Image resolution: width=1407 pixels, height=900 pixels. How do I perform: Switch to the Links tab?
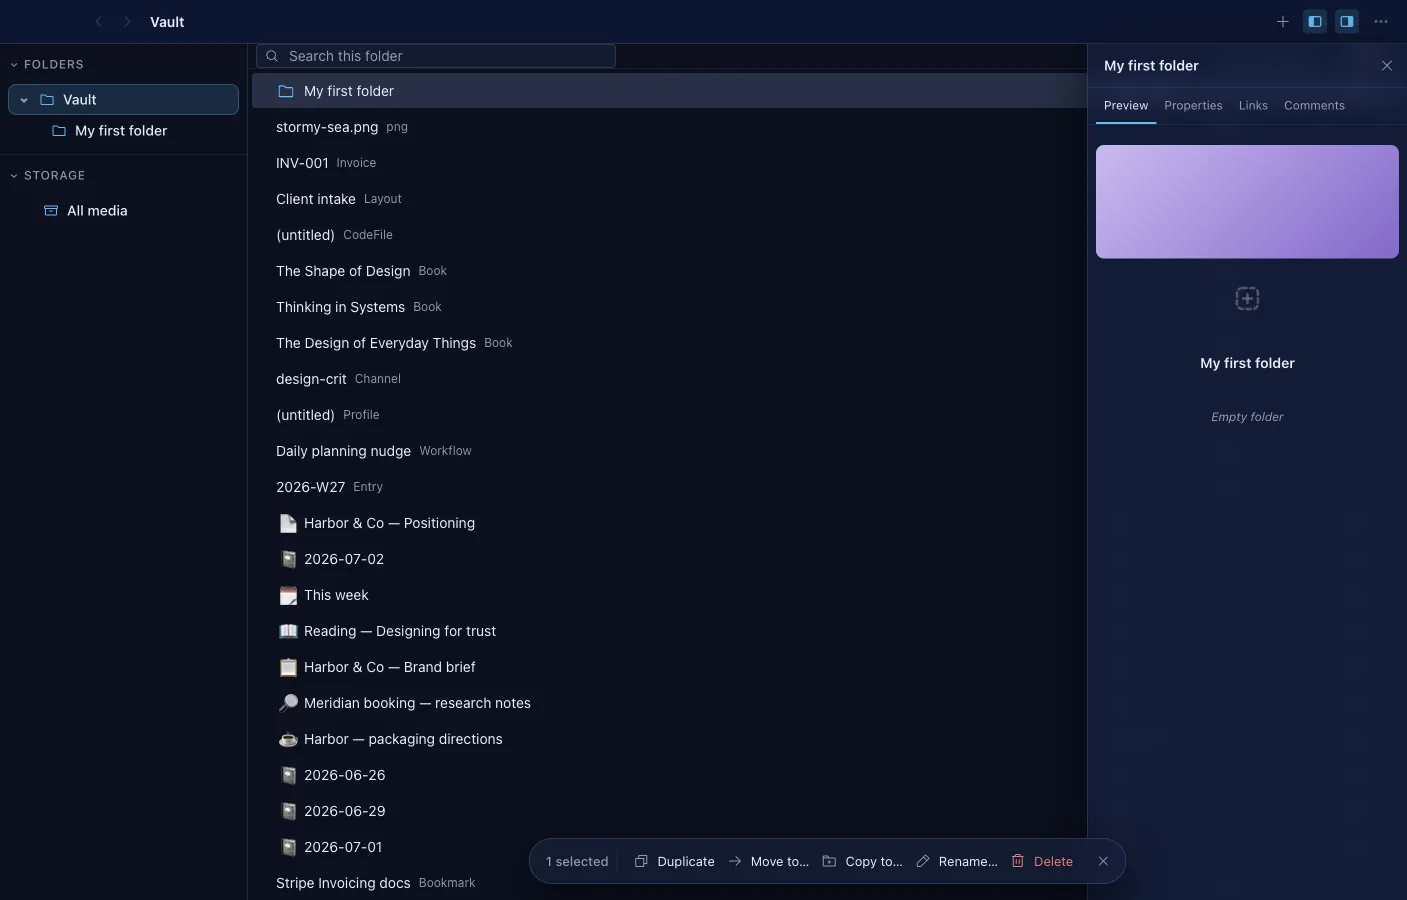[x=1253, y=105]
